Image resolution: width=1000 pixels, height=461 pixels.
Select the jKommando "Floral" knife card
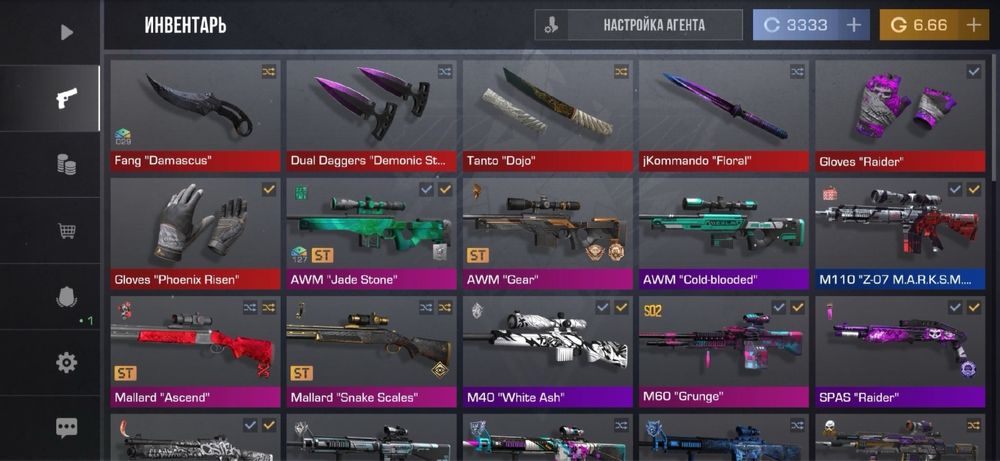point(724,116)
